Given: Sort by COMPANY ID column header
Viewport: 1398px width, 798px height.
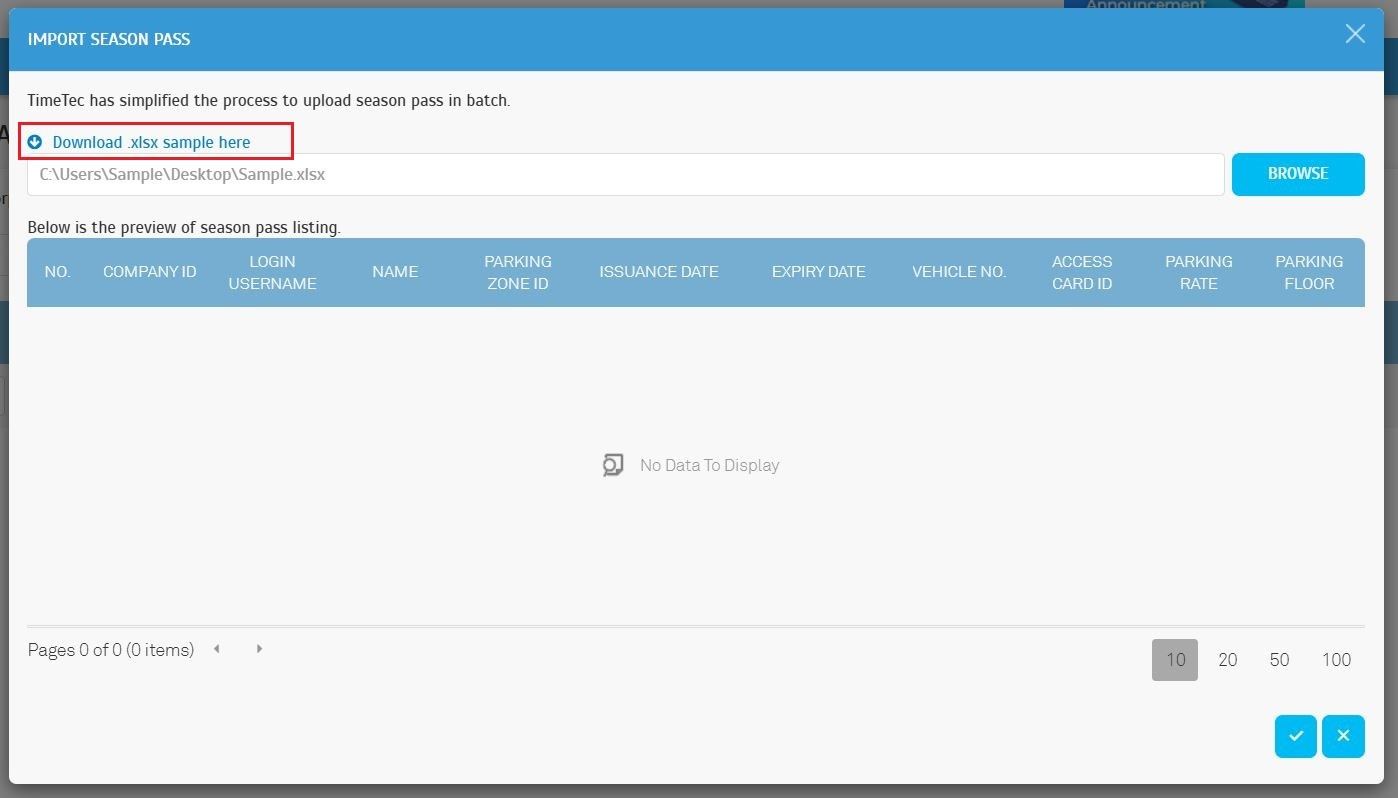Looking at the screenshot, I should point(149,272).
